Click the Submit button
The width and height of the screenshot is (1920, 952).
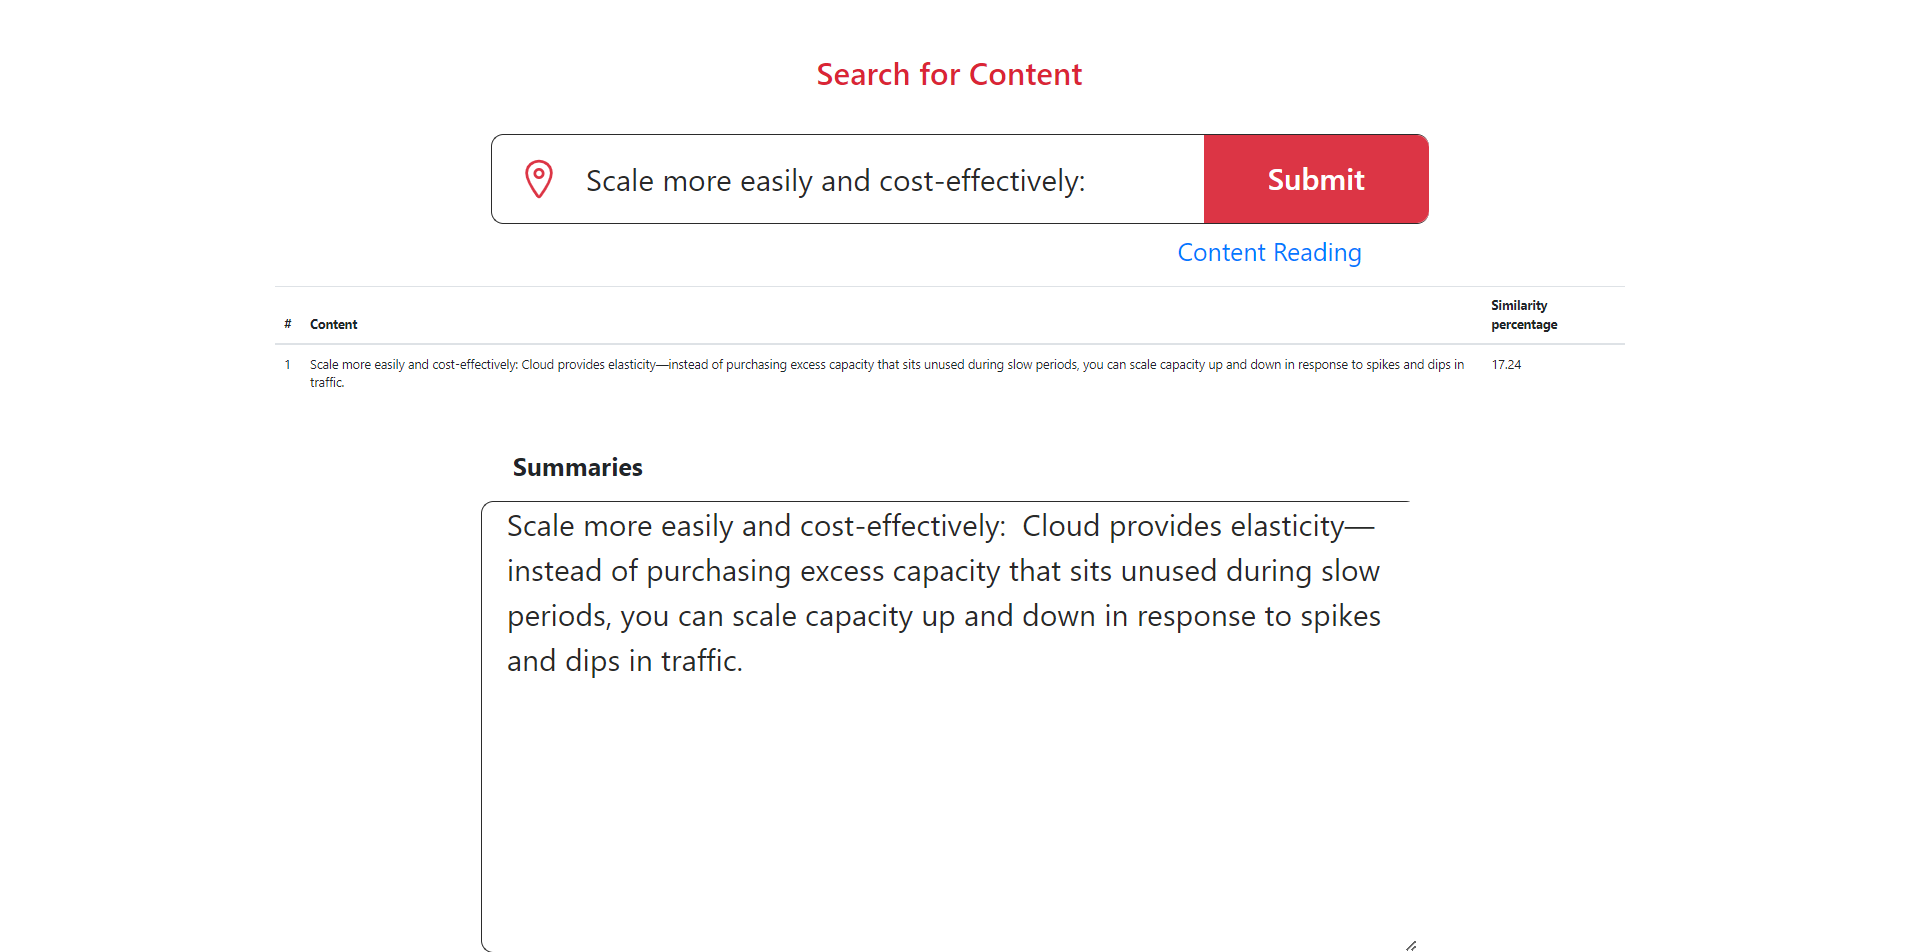click(1315, 179)
